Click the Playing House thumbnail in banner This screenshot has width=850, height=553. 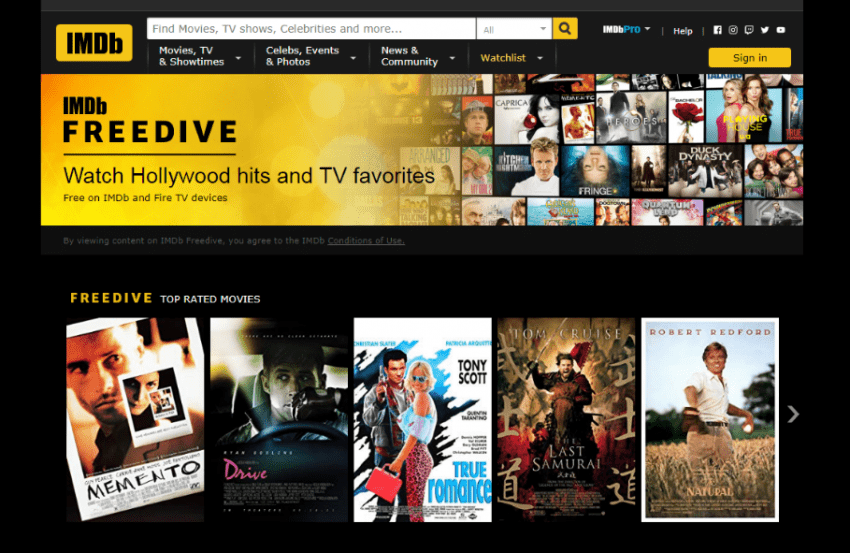point(744,117)
